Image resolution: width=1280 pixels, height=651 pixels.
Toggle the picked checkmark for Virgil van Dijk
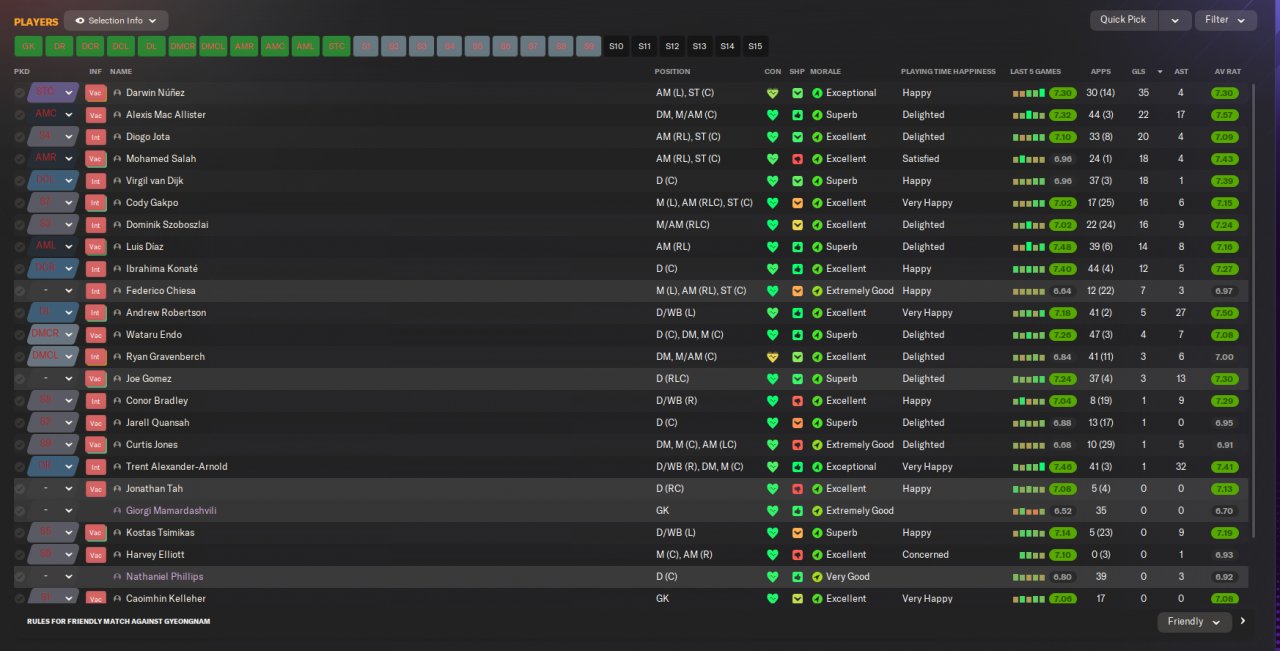pyautogui.click(x=19, y=181)
